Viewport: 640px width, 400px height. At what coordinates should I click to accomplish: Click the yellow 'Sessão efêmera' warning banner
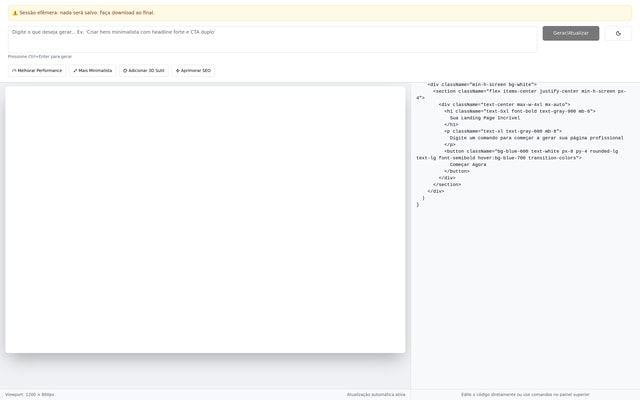[x=320, y=13]
